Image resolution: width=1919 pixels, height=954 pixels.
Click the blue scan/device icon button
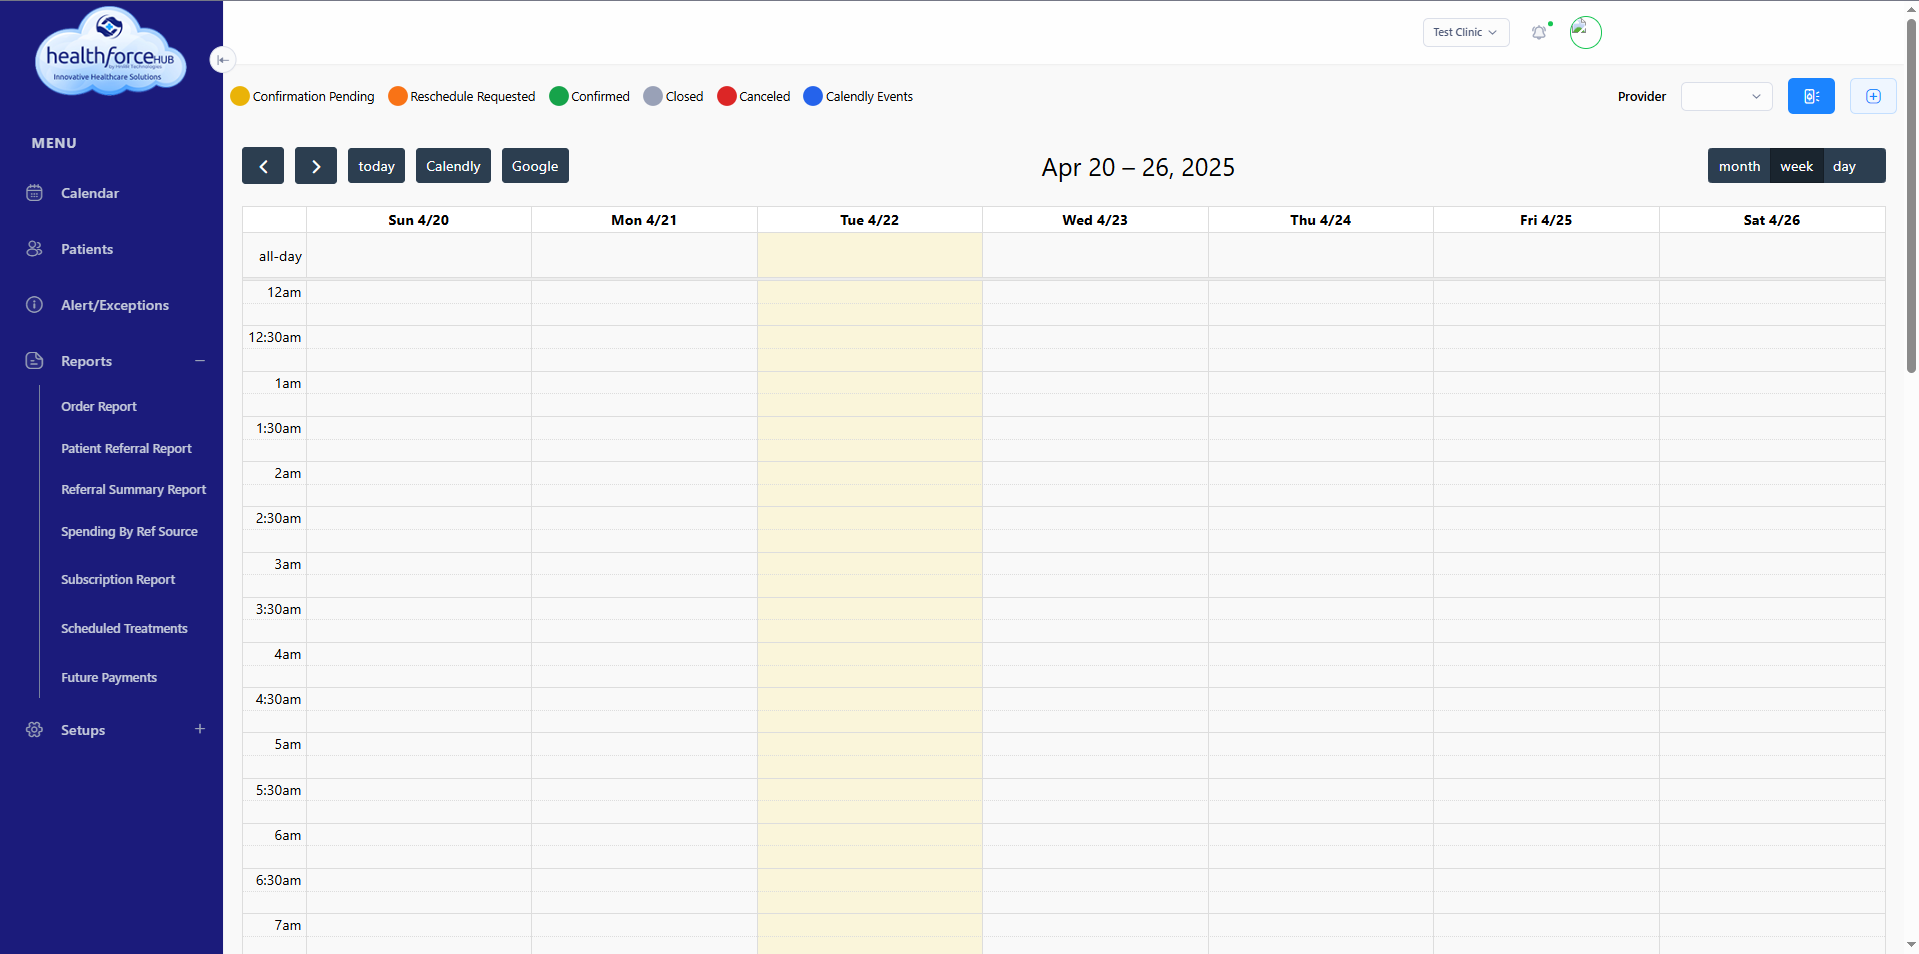click(1811, 96)
